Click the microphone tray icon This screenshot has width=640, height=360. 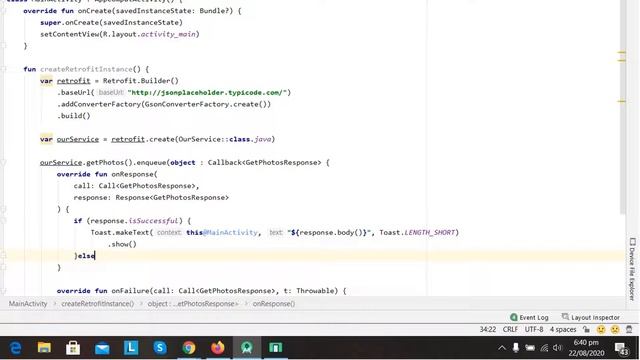click(516, 348)
